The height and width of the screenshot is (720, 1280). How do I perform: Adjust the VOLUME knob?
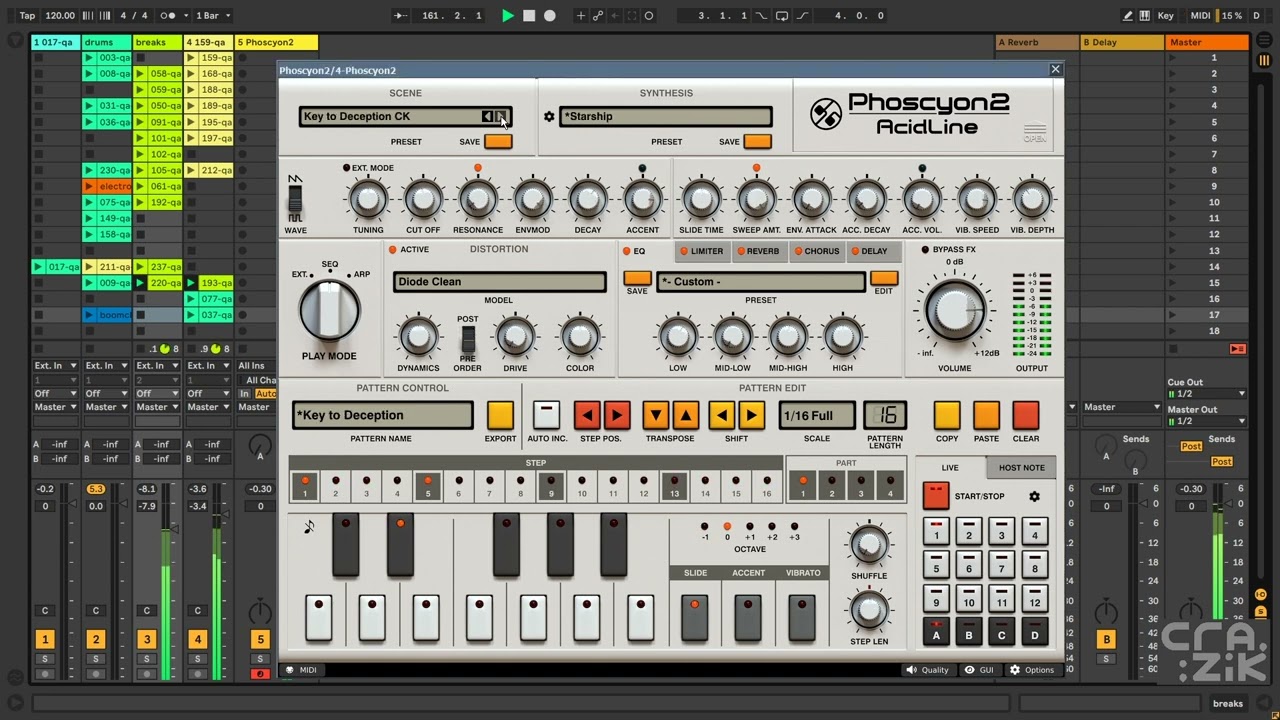(x=954, y=310)
